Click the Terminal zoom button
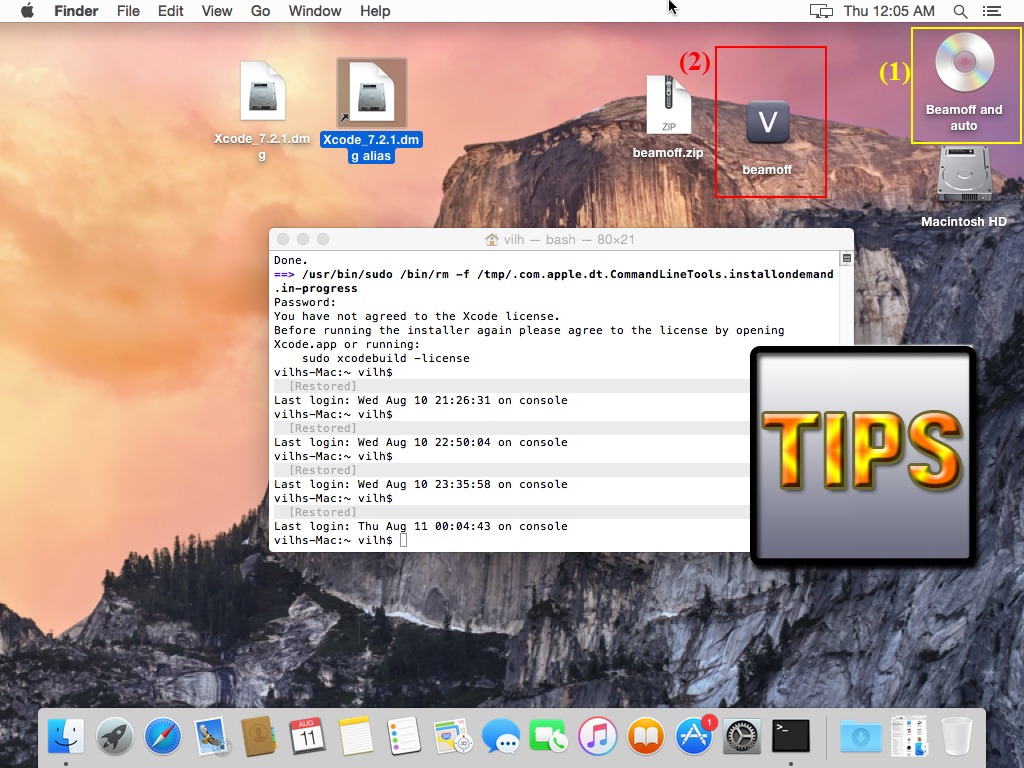Screen dimensions: 1024x768 pos(323,240)
